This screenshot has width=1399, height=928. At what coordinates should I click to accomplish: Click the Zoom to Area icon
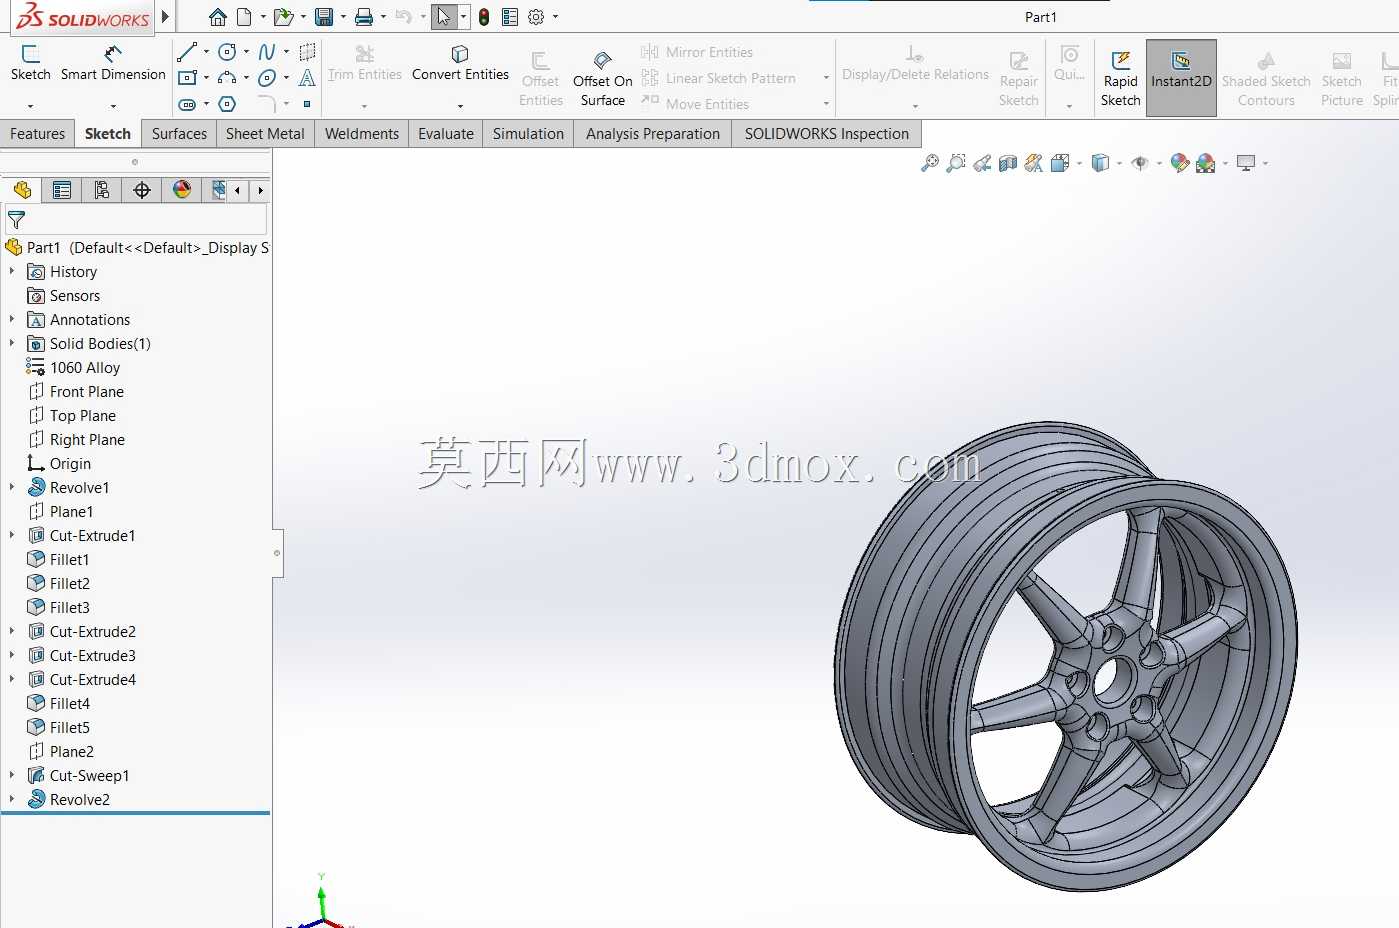pos(956,163)
